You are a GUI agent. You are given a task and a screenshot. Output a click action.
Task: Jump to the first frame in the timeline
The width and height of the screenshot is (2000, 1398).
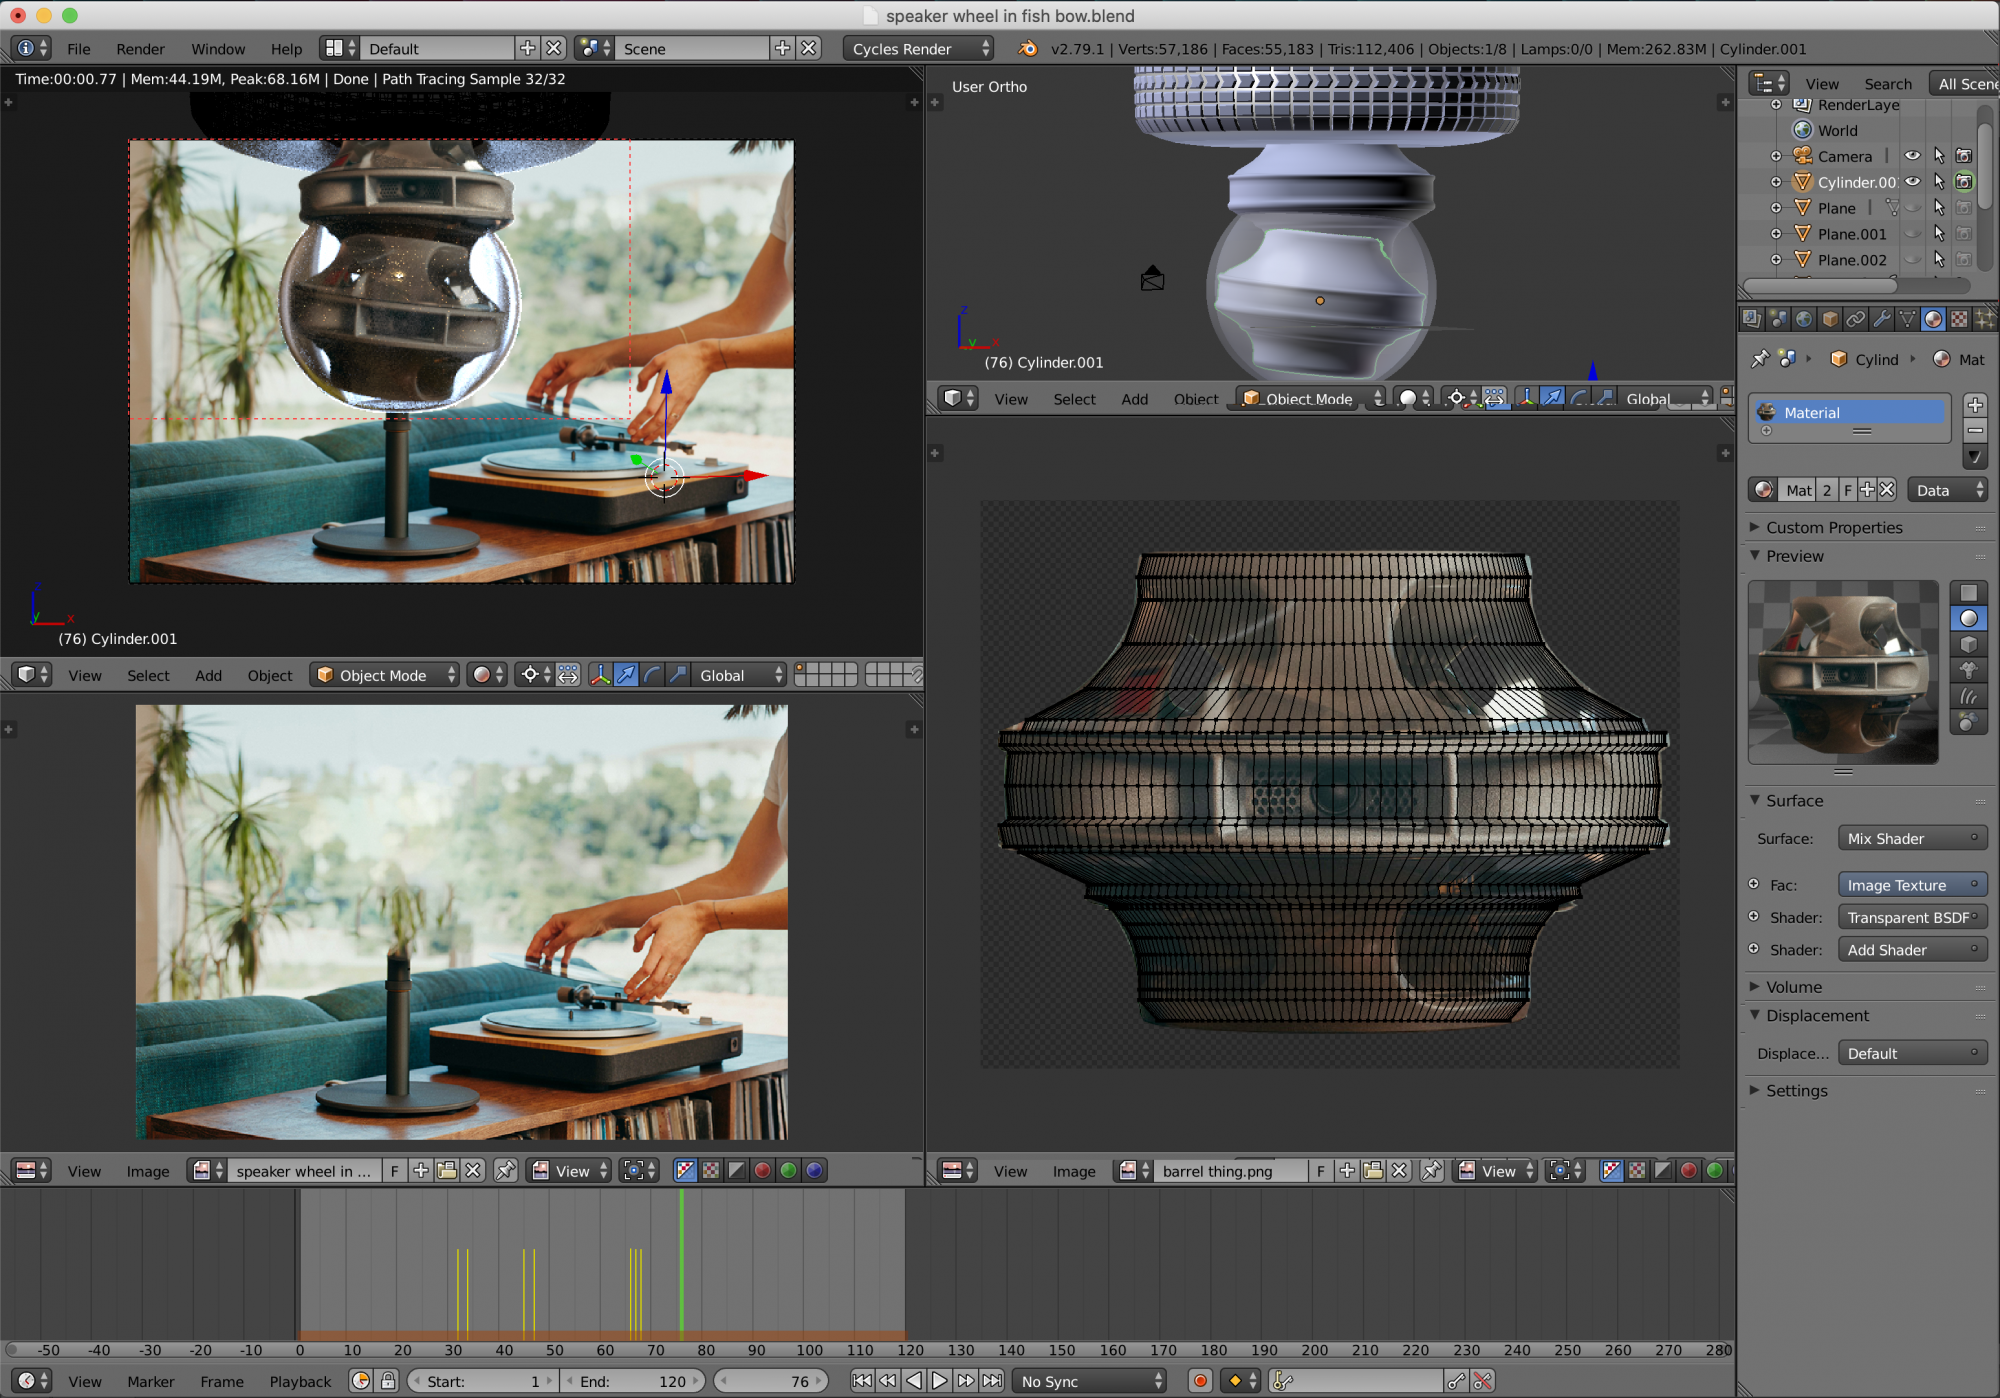tap(862, 1381)
